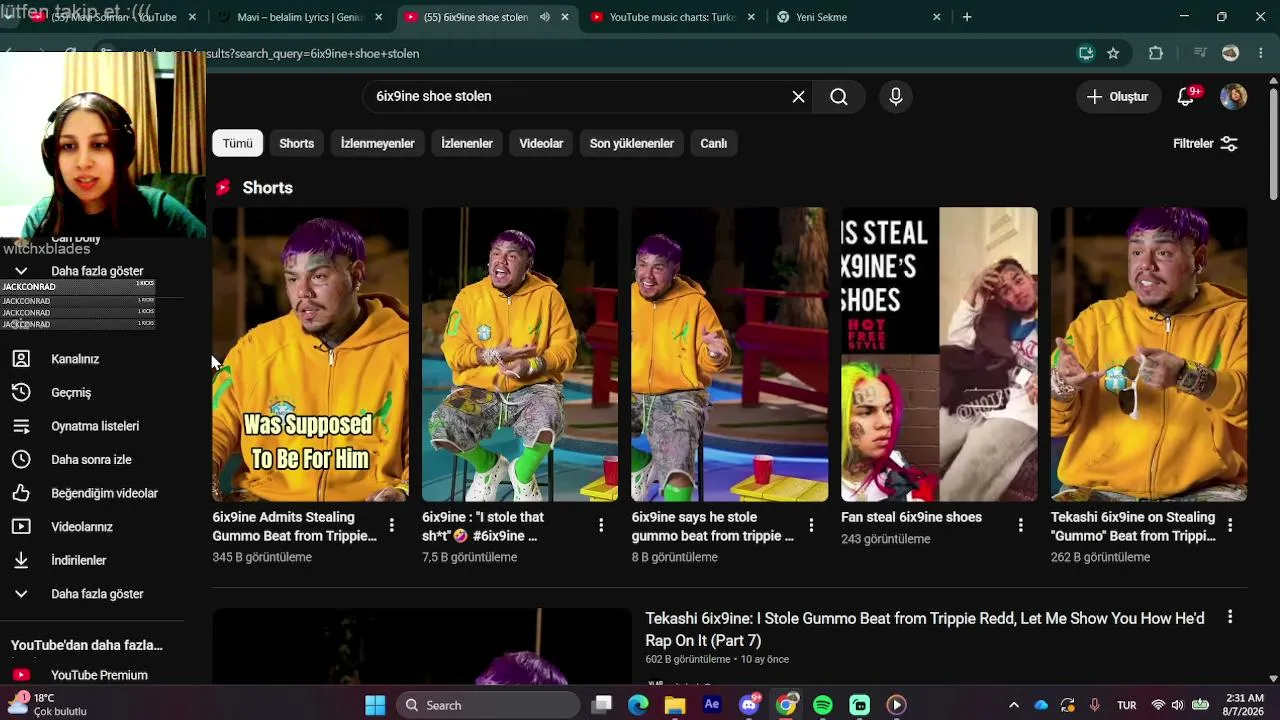The image size is (1280, 720).
Task: Expand lower Daha fazla göster under İndirilenler
Action: pyautogui.click(x=97, y=594)
